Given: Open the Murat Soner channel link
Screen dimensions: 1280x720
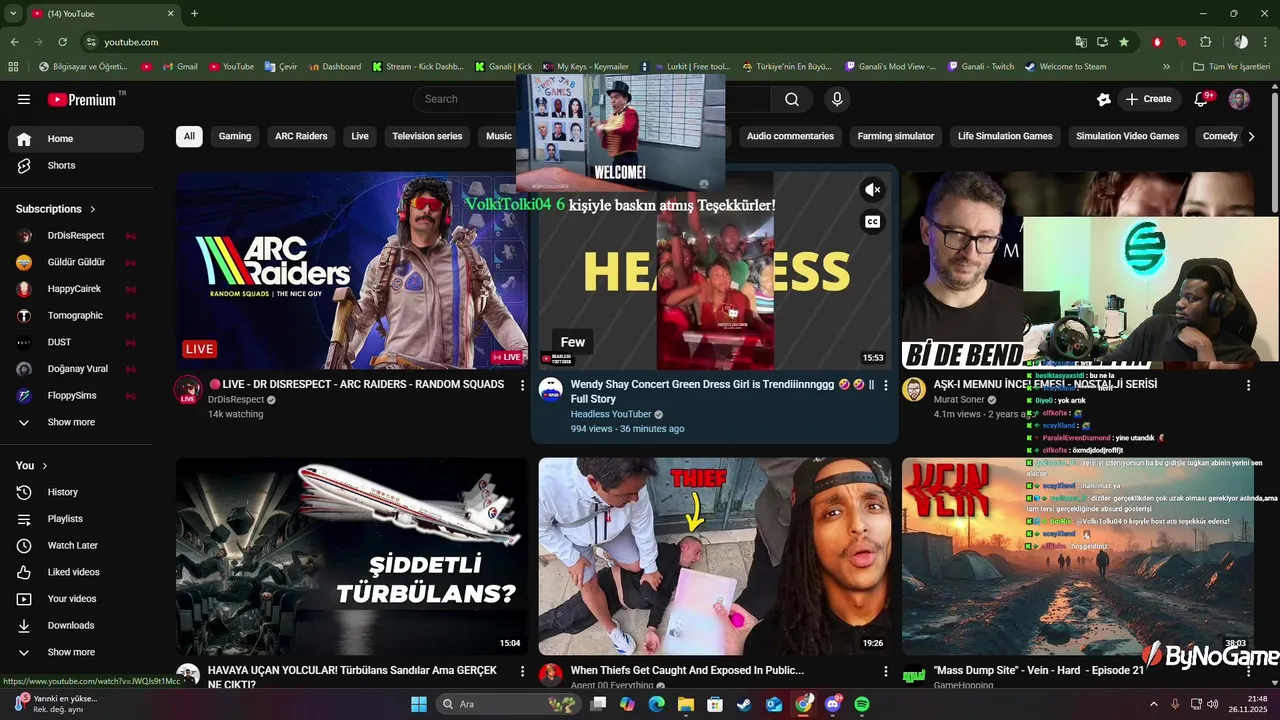Looking at the screenshot, I should [960, 399].
